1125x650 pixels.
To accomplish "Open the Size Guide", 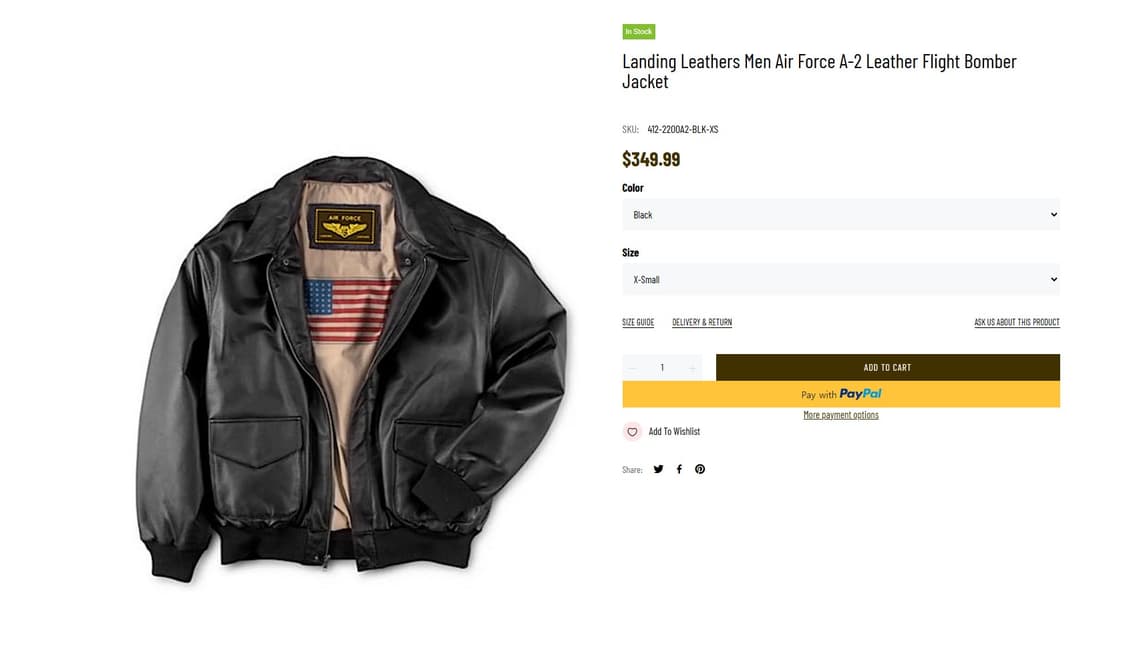I will tap(638, 322).
